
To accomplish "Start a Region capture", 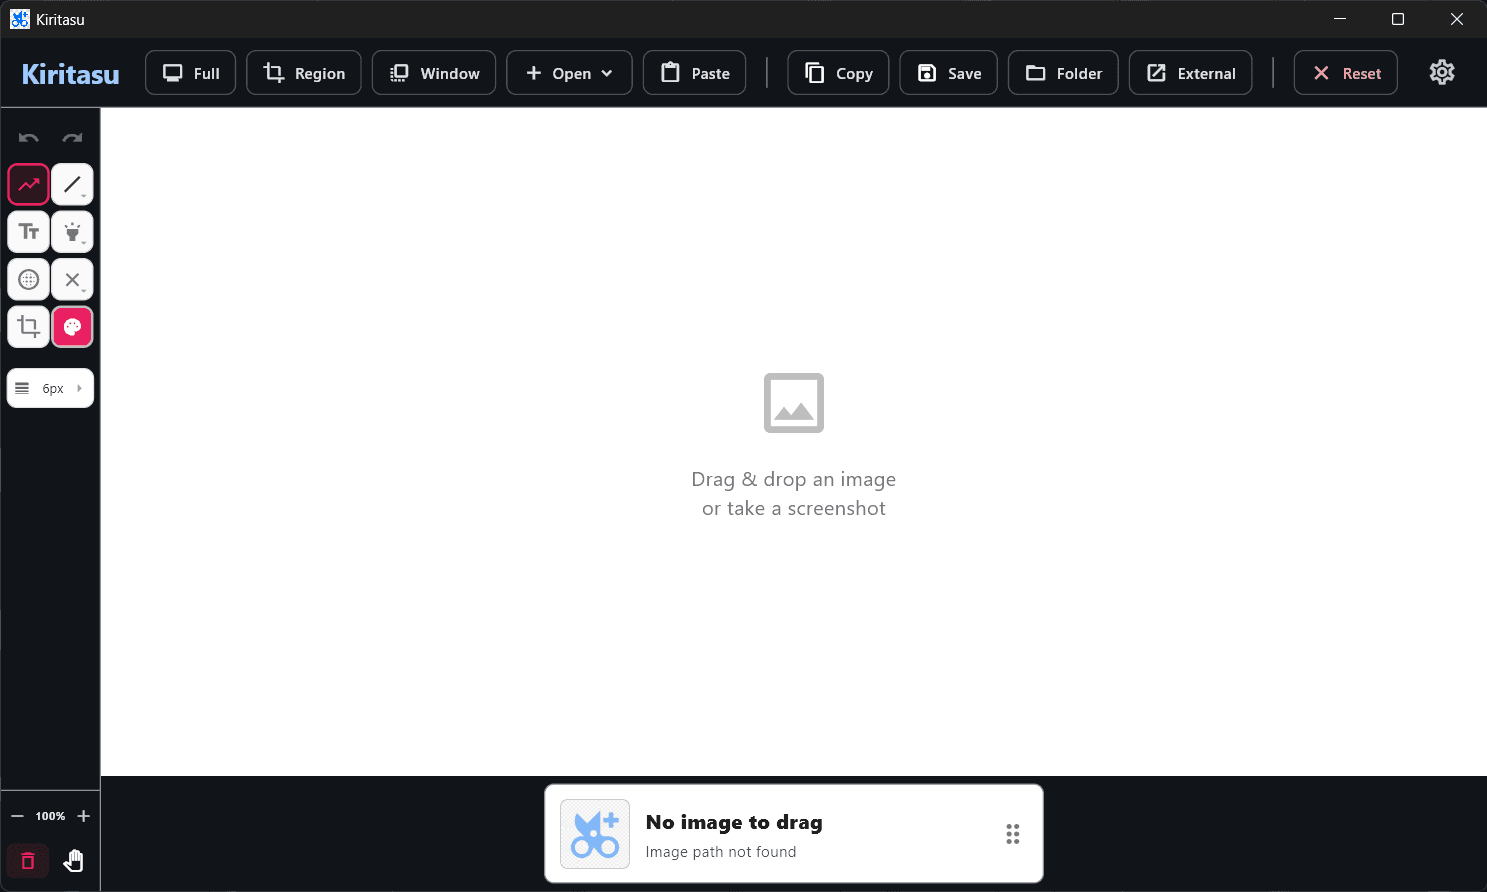I will [x=304, y=73].
